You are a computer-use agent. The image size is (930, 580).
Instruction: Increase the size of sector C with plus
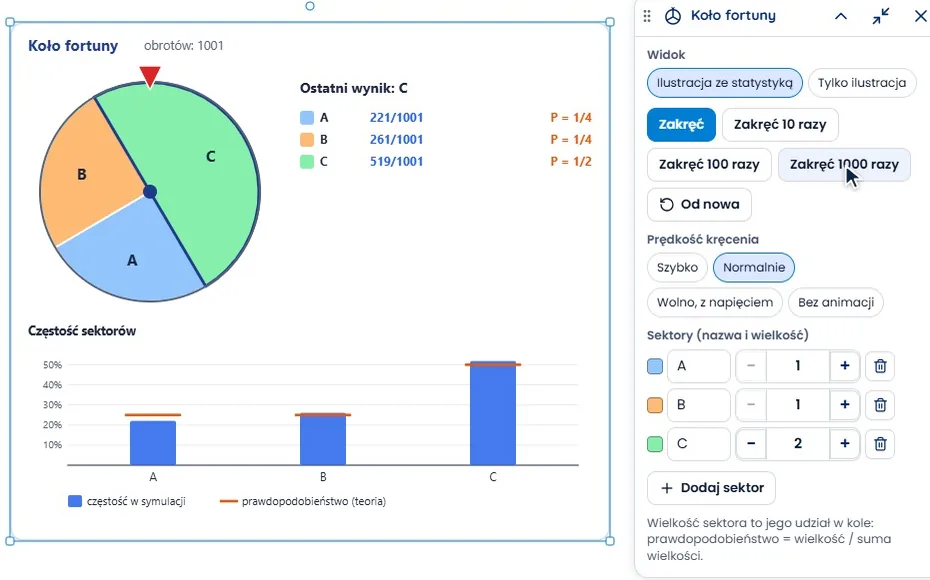click(845, 444)
